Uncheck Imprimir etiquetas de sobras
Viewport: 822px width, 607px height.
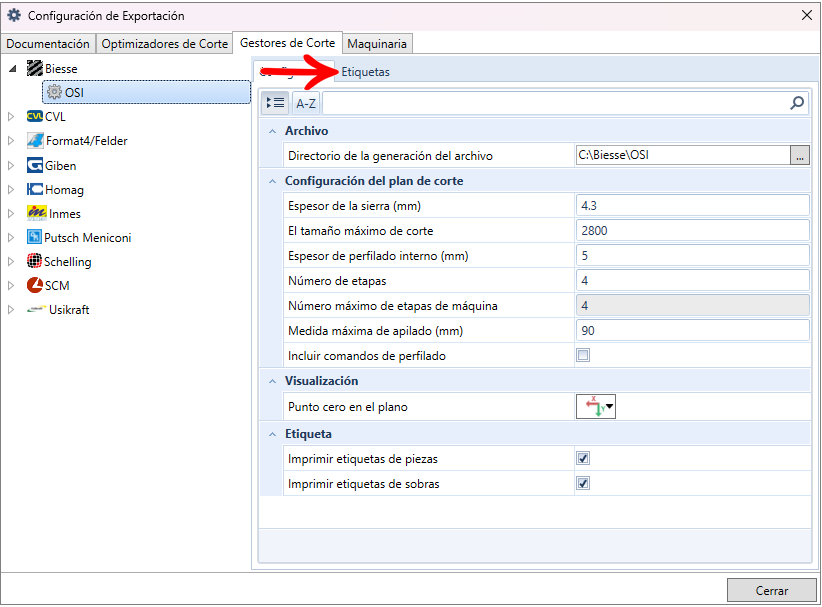point(583,483)
